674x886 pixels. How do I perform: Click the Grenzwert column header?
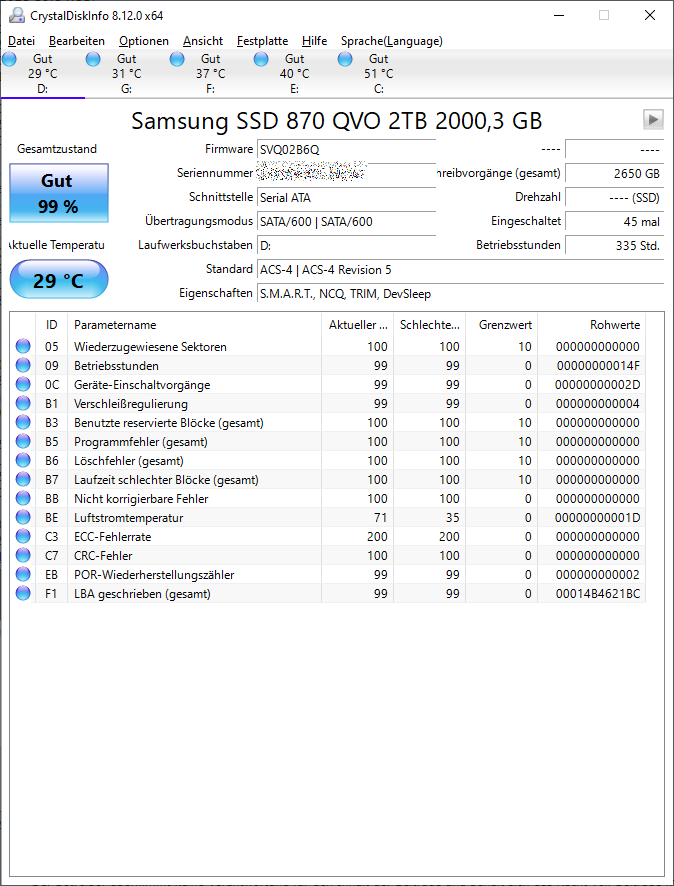[502, 325]
